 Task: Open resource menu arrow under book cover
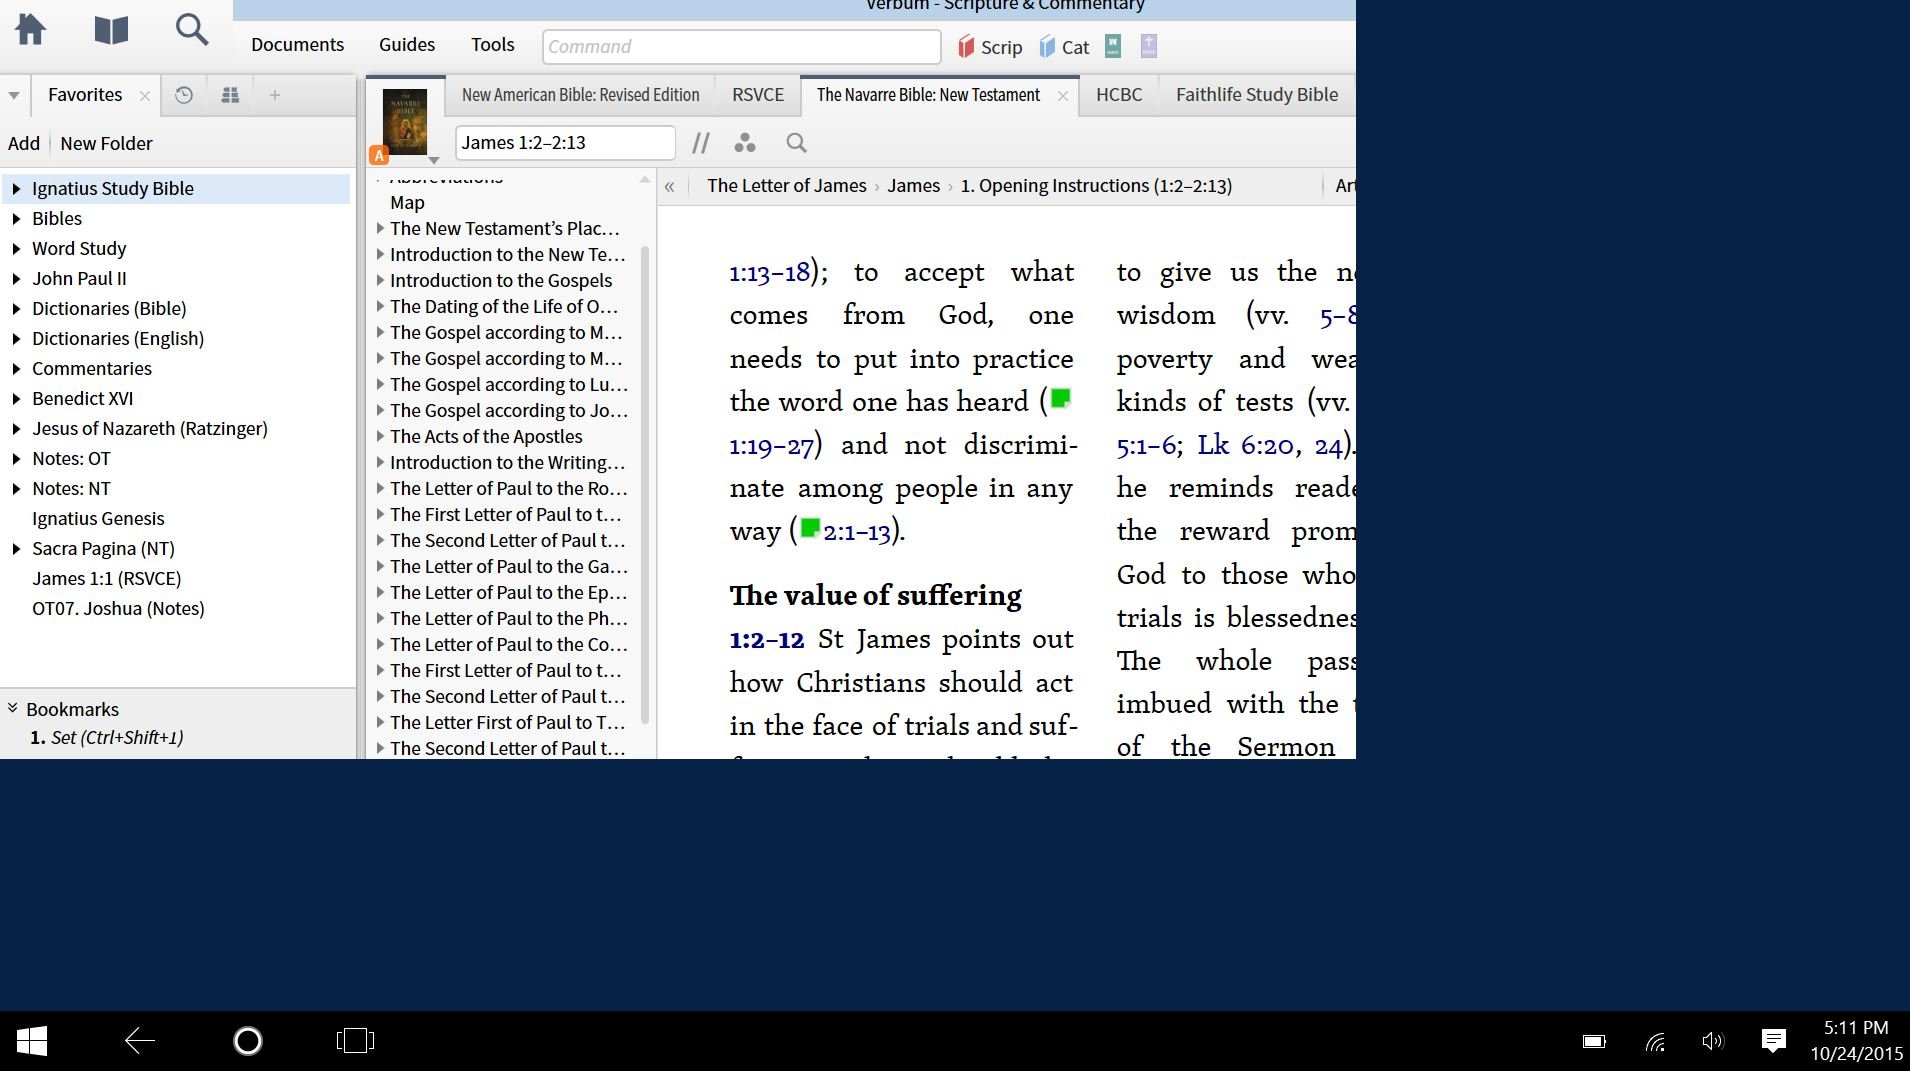pos(434,160)
